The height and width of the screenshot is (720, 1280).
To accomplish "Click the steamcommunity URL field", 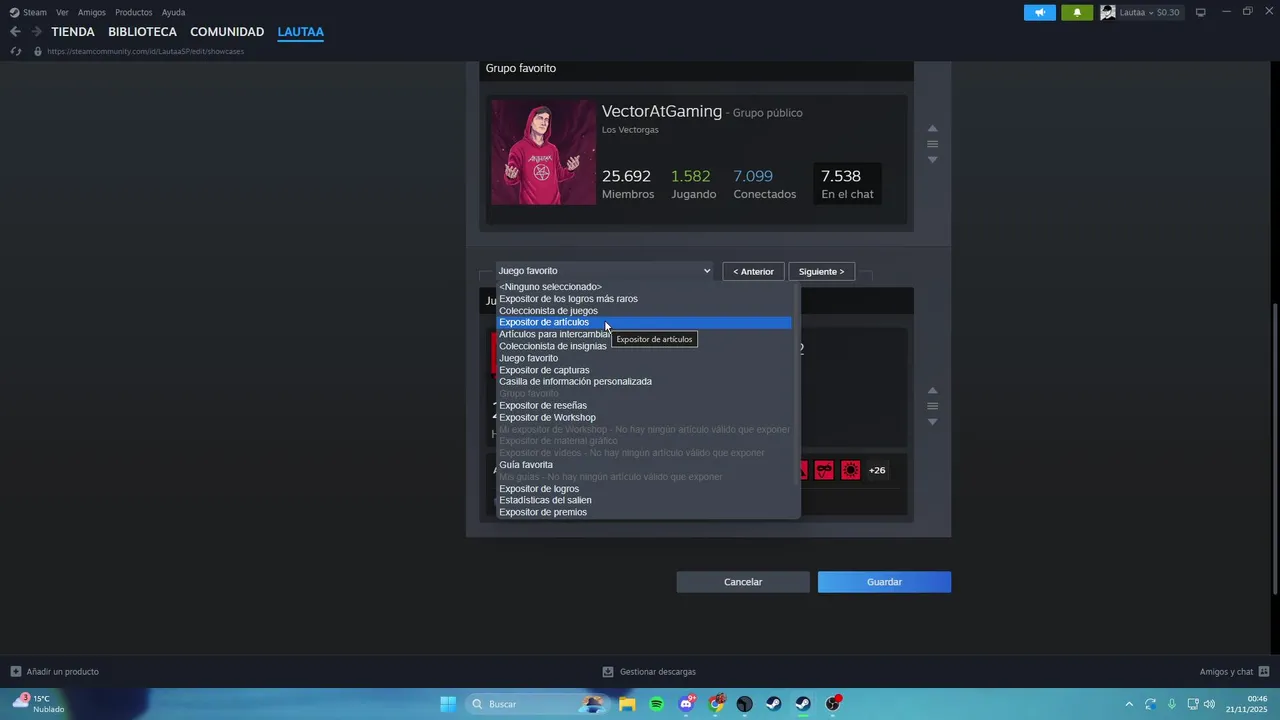I will (x=145, y=51).
